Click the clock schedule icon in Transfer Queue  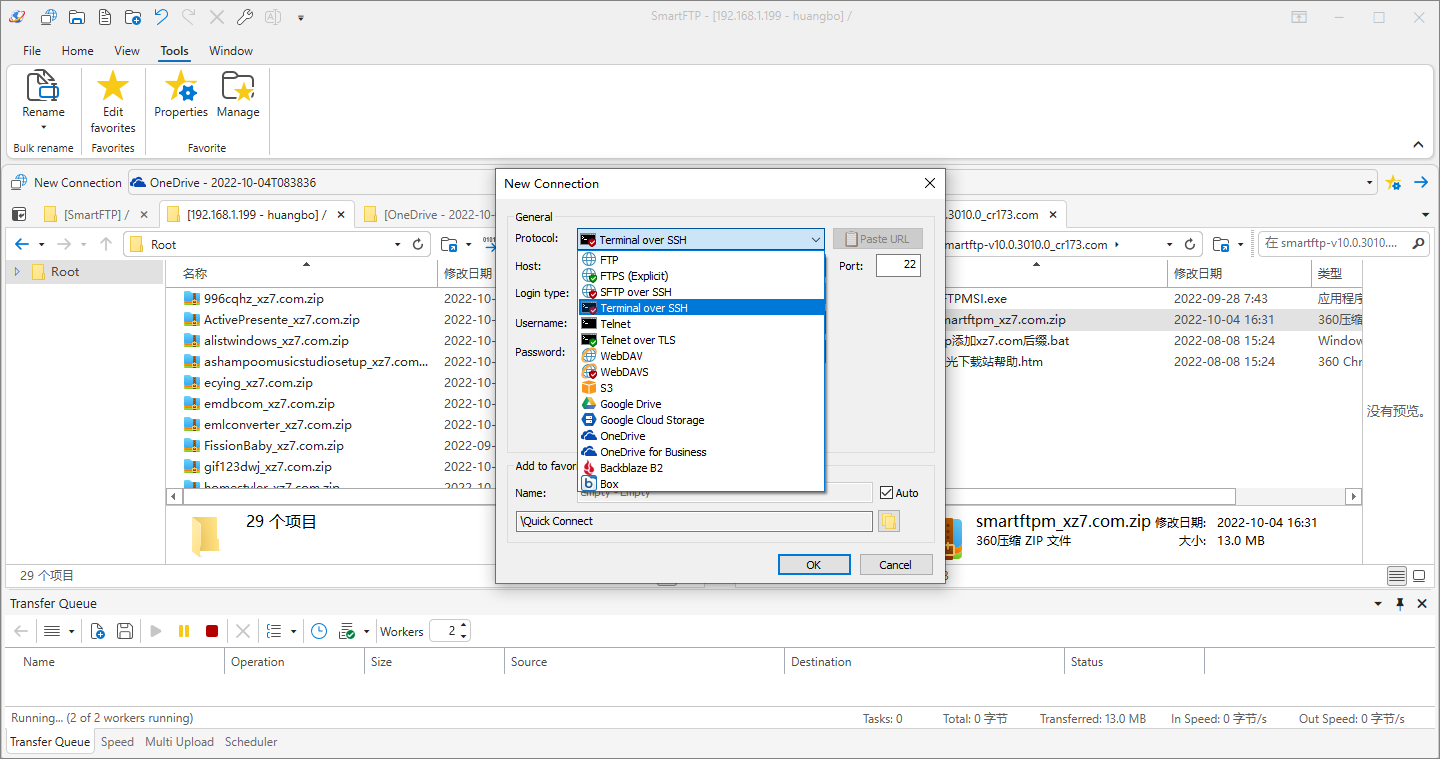click(319, 631)
